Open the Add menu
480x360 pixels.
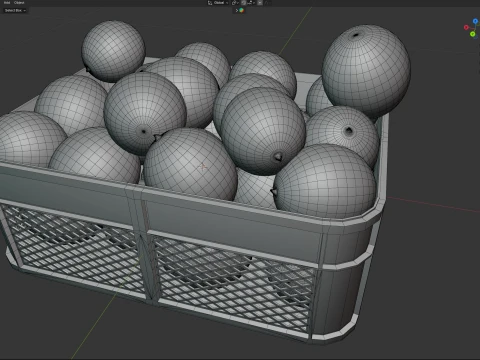(7, 3)
